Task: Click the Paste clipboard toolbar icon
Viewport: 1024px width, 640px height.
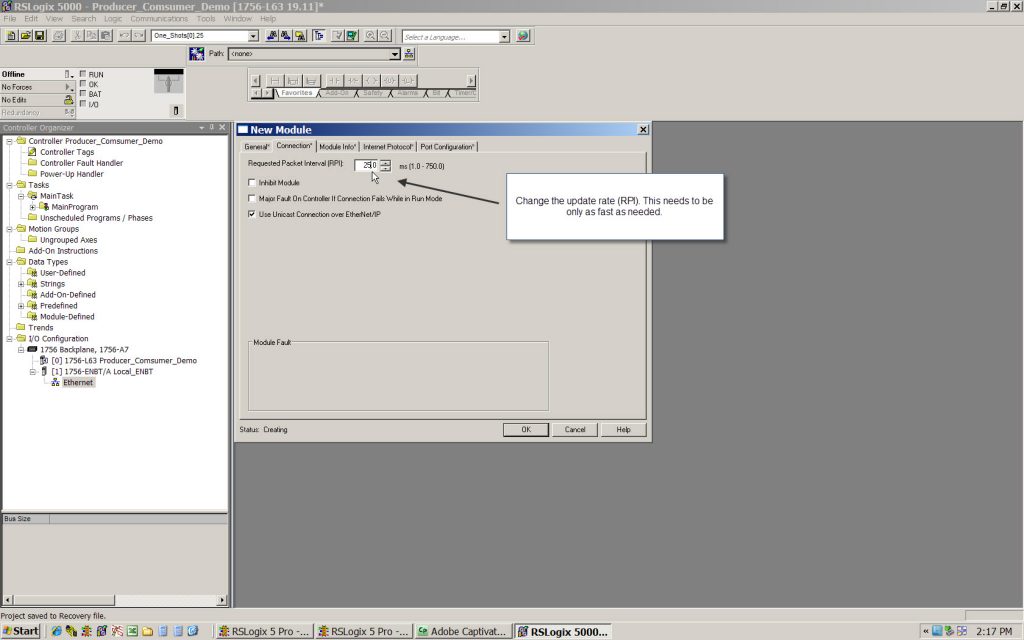Action: point(106,36)
